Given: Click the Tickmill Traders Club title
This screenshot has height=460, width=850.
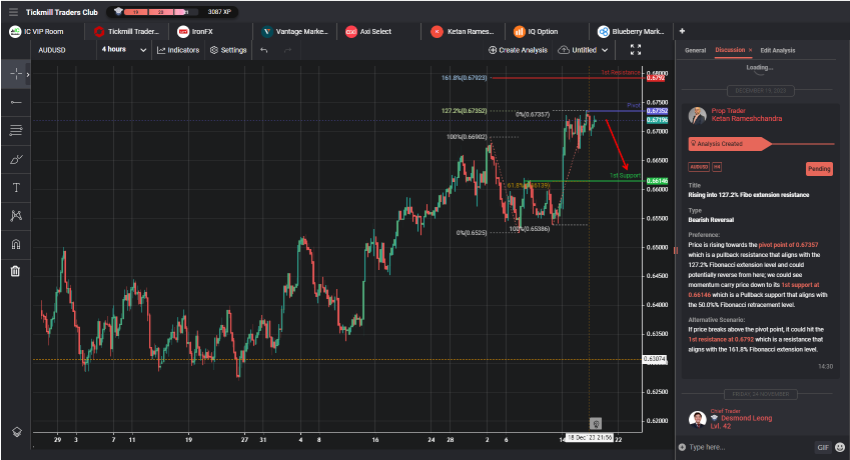Looking at the screenshot, I should [x=62, y=12].
